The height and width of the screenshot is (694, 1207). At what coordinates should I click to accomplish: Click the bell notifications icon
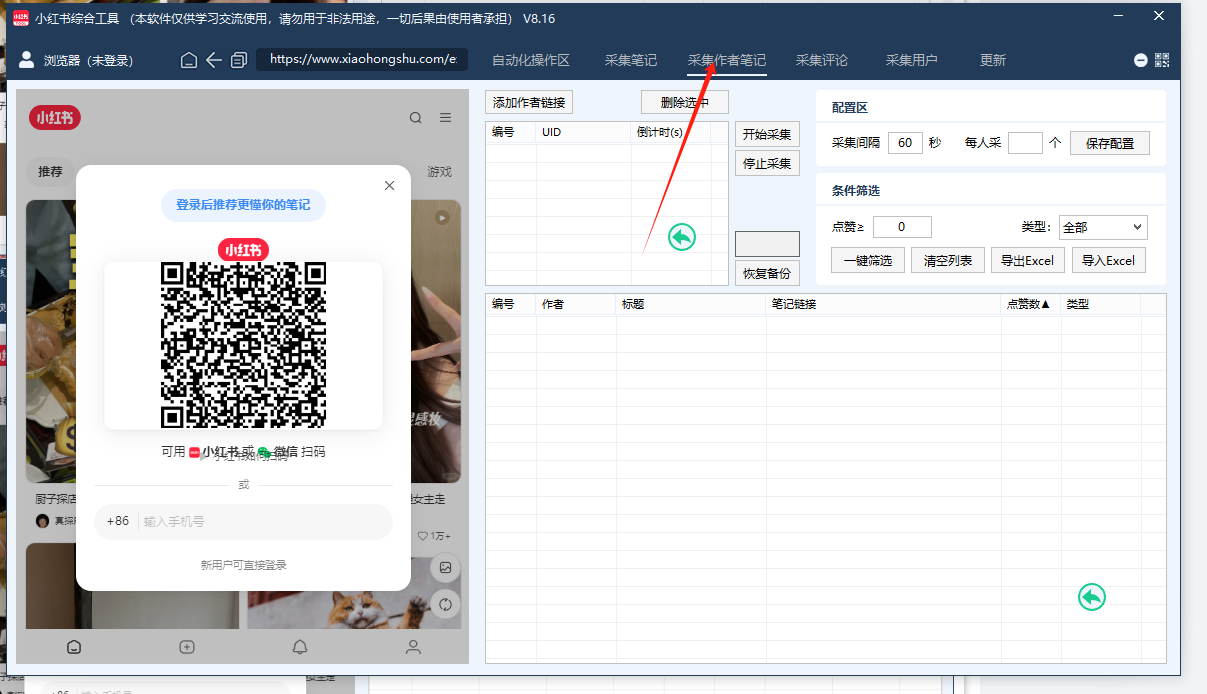click(x=300, y=647)
